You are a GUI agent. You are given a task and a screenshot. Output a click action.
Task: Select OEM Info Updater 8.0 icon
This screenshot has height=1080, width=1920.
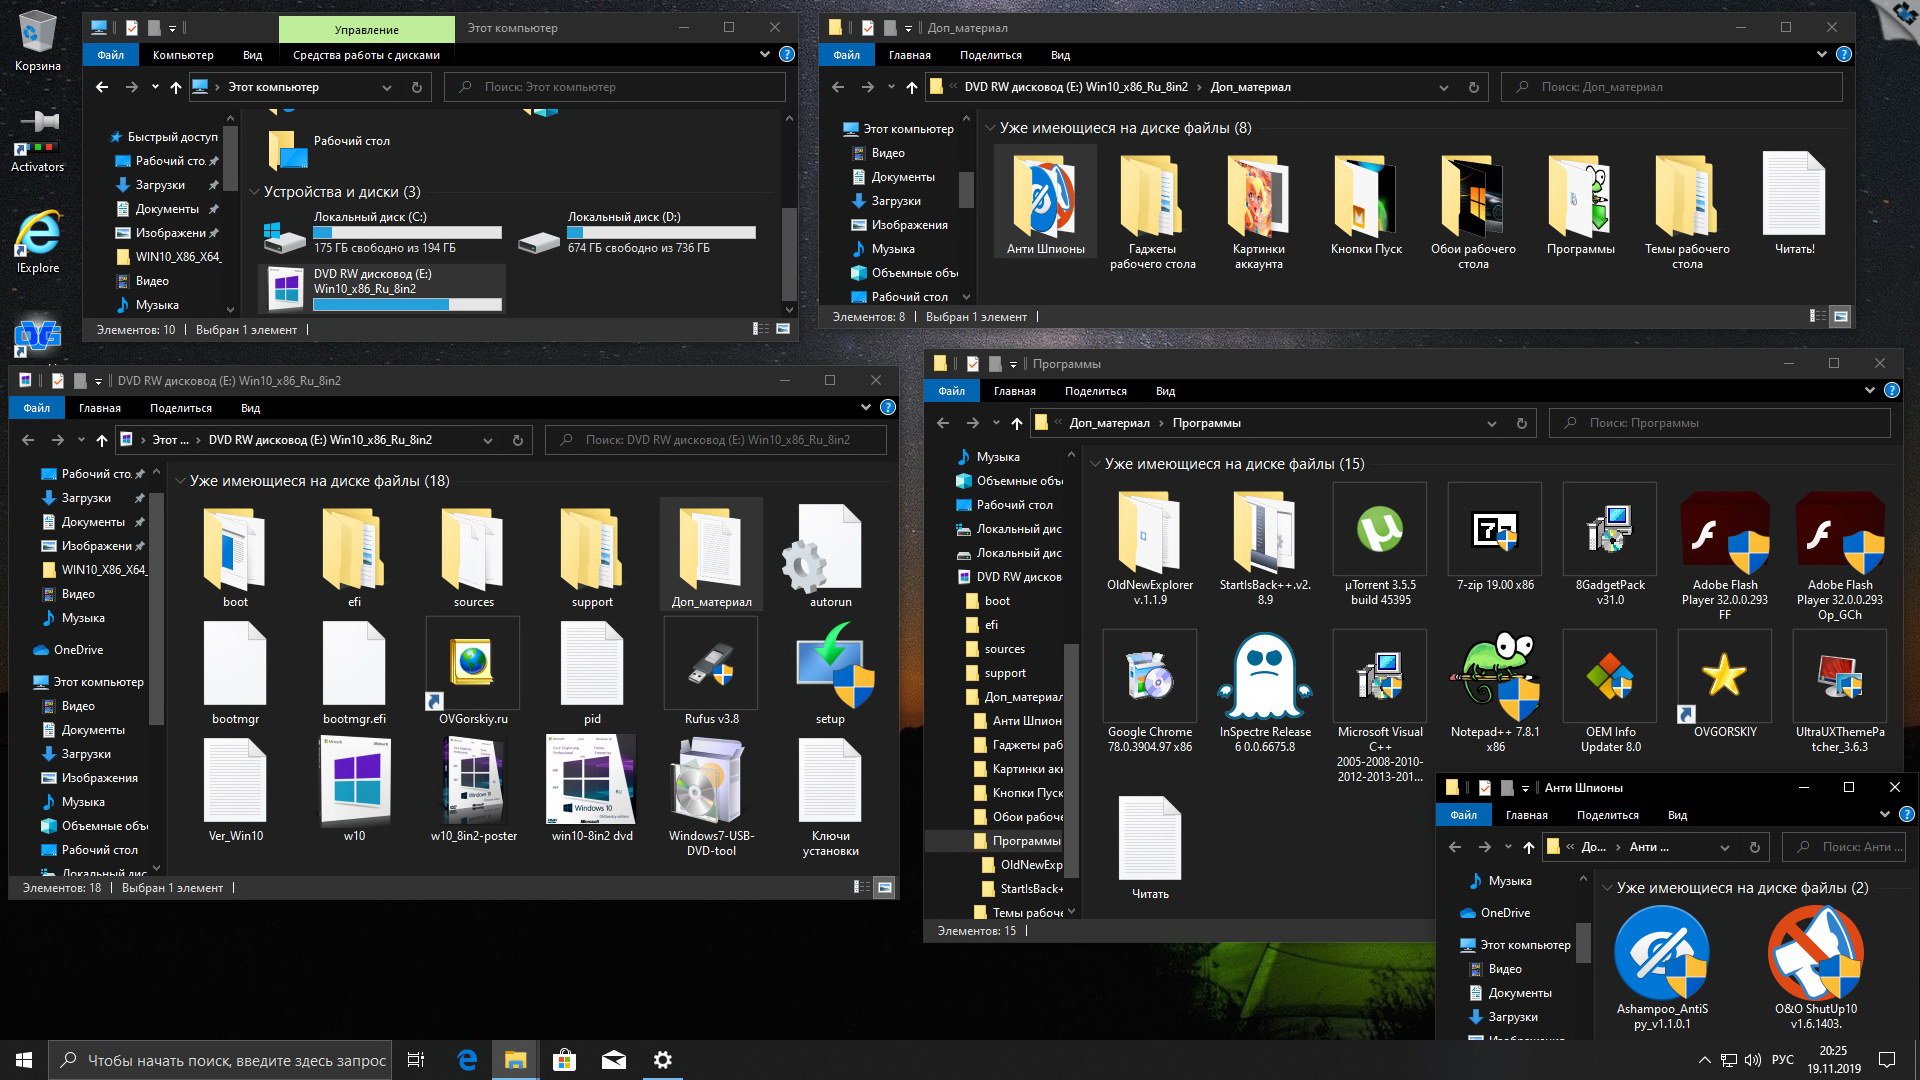point(1610,677)
